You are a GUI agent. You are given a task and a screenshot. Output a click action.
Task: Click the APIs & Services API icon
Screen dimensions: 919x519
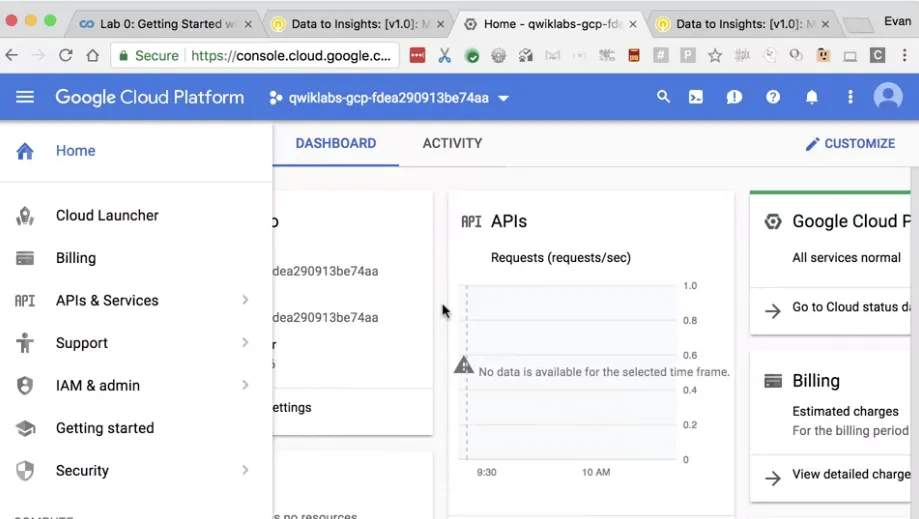pyautogui.click(x=25, y=301)
